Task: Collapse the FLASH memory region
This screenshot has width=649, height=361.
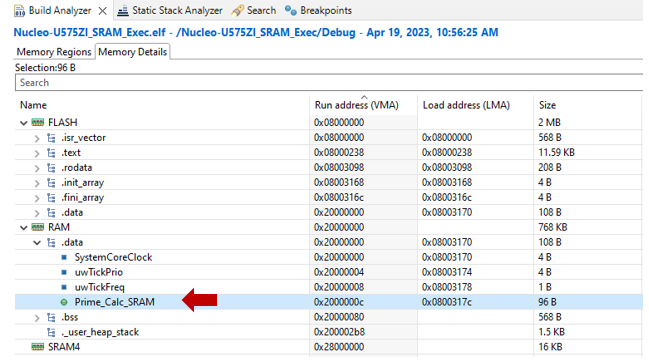Action: click(24, 123)
